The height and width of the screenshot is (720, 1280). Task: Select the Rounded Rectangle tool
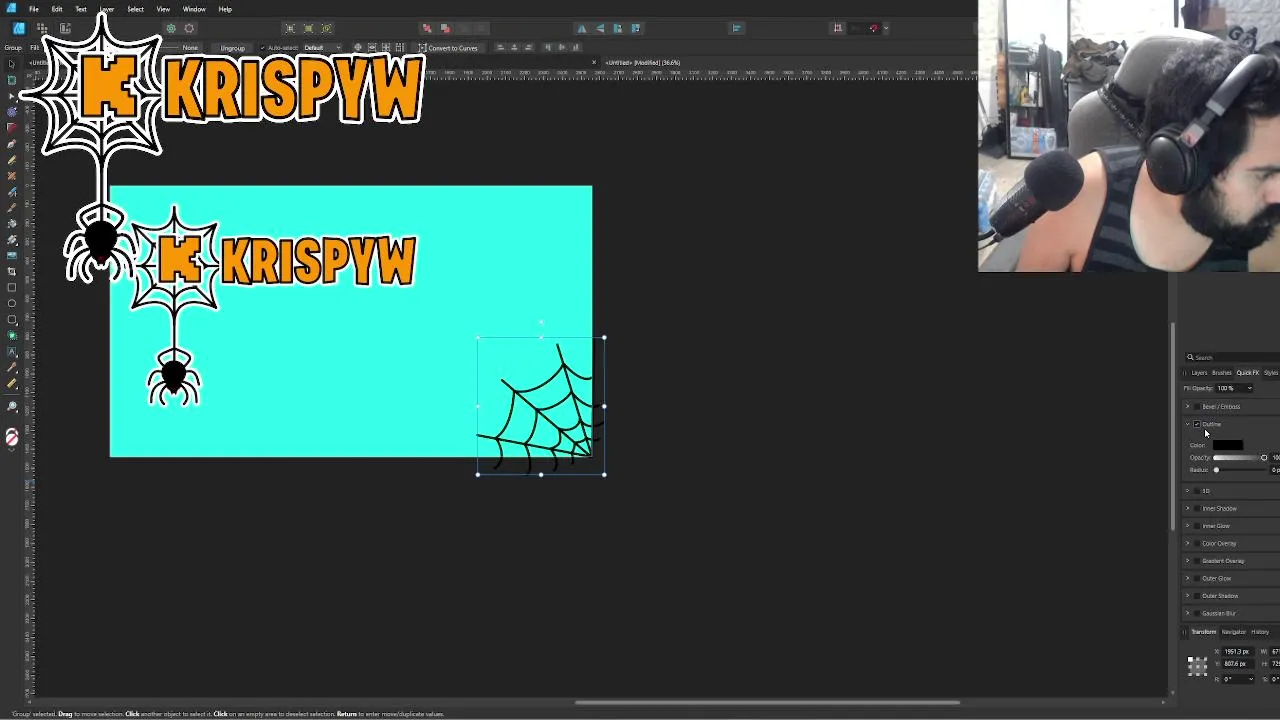click(12, 320)
